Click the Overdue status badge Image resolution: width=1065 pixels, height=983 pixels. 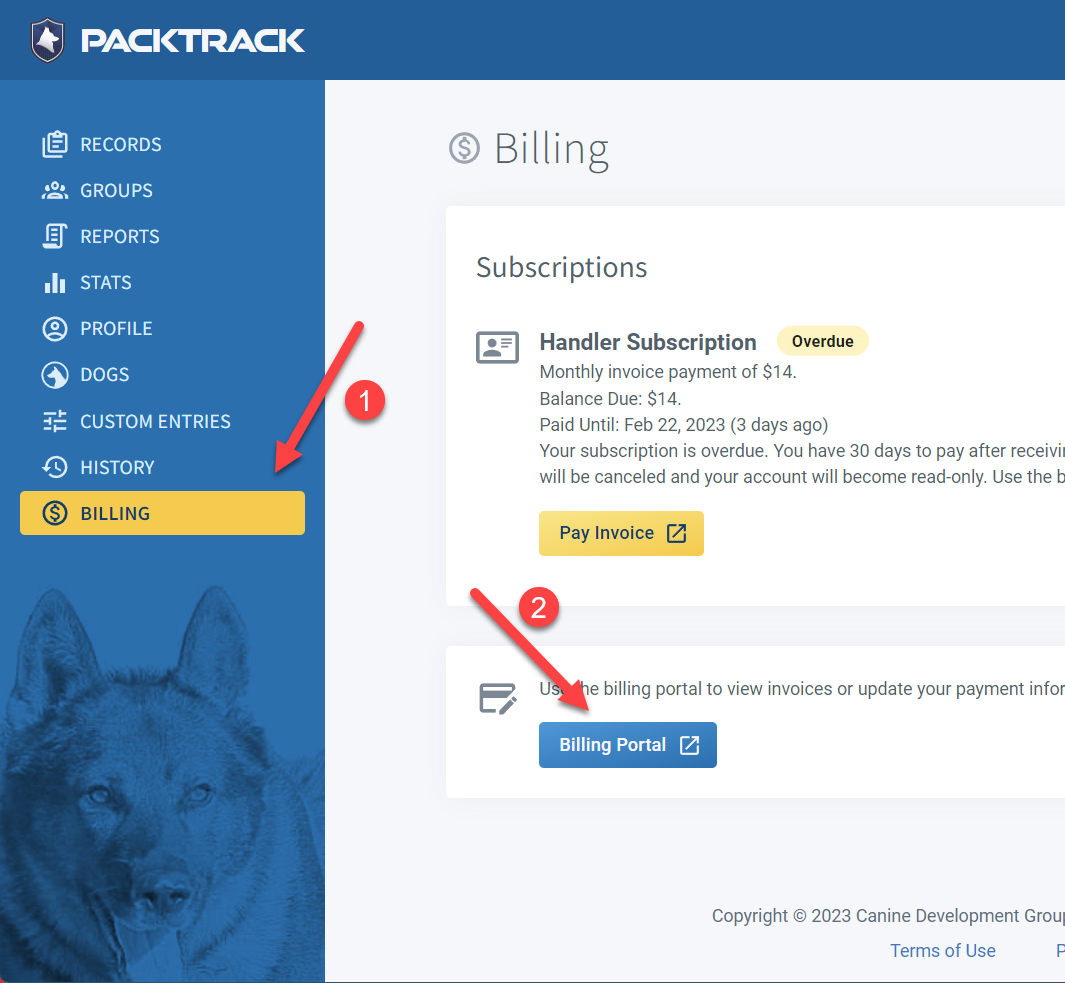point(823,341)
